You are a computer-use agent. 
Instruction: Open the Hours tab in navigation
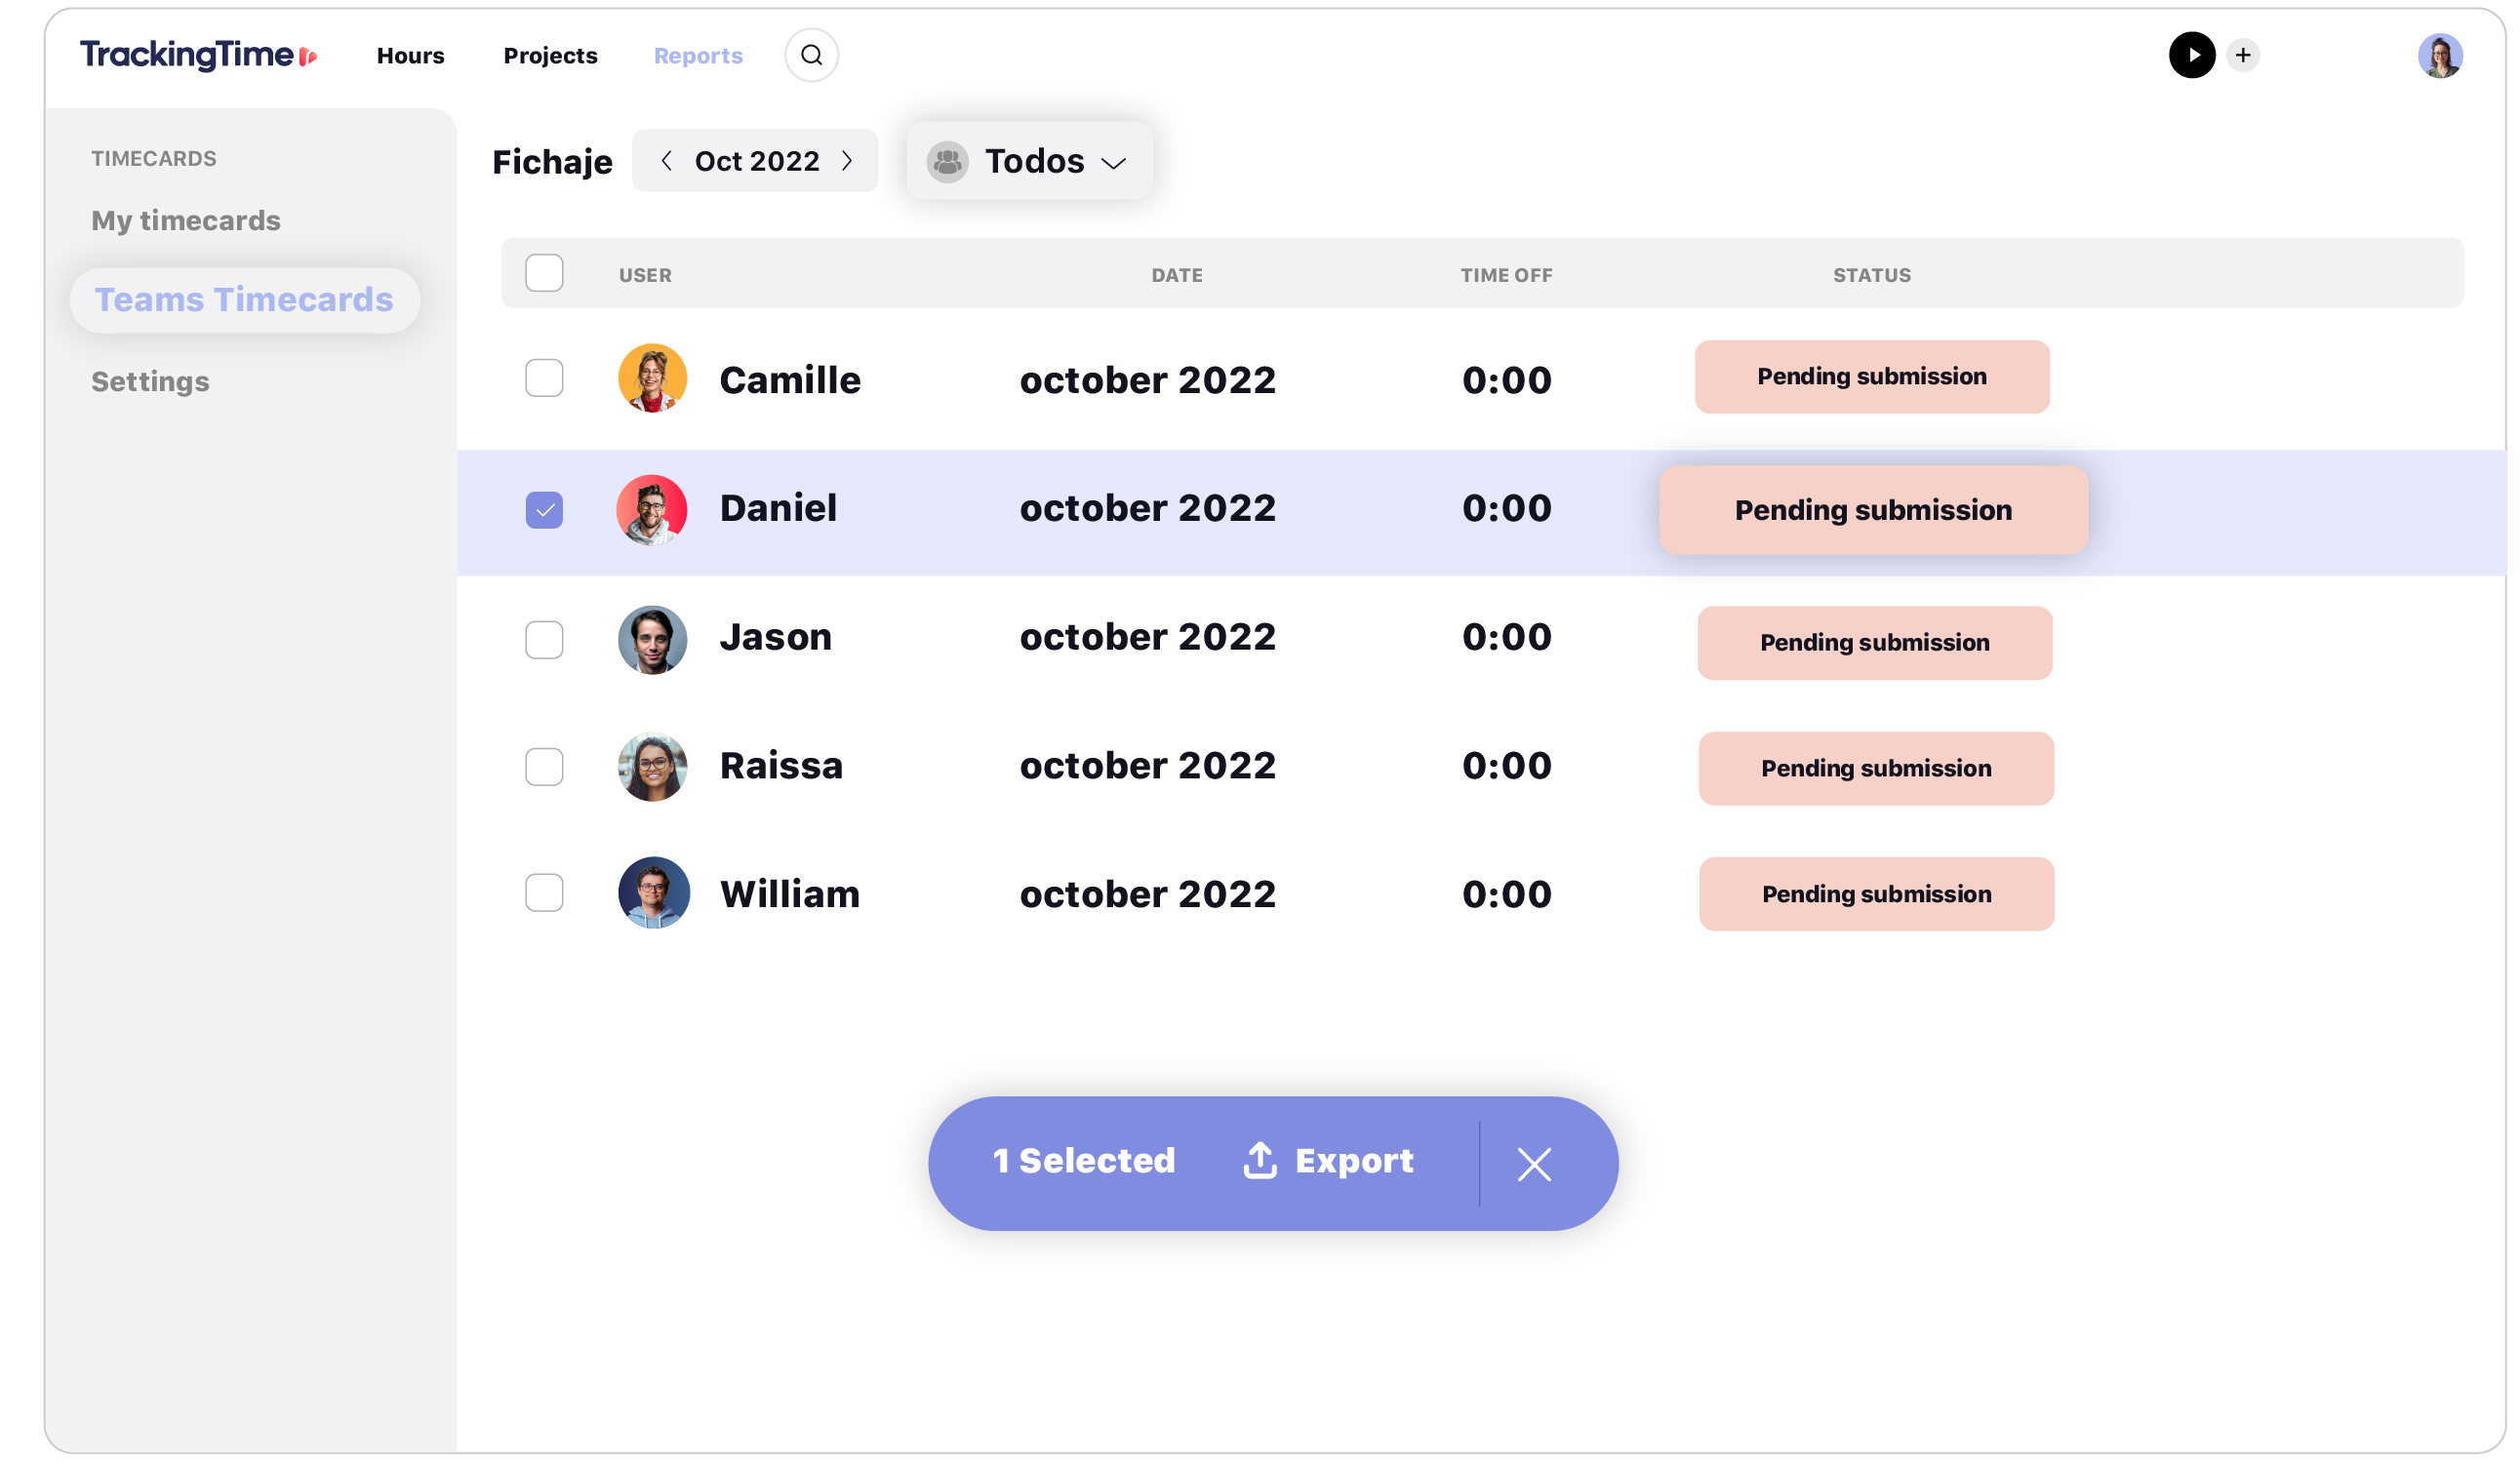click(411, 55)
